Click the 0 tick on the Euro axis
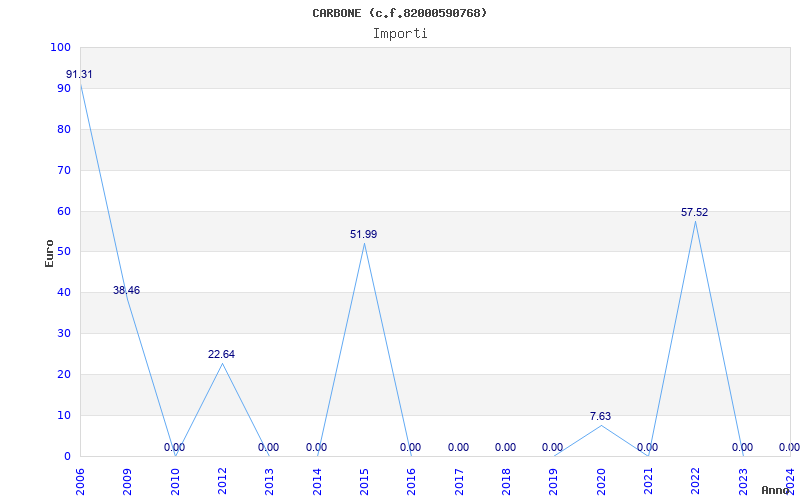Image resolution: width=800 pixels, height=500 pixels. click(67, 456)
